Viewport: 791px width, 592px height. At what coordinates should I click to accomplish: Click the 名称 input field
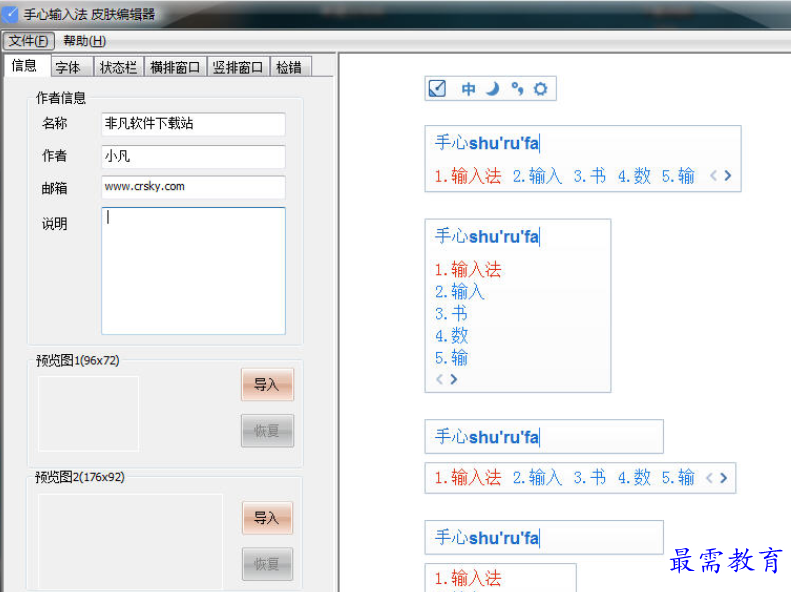(193, 124)
